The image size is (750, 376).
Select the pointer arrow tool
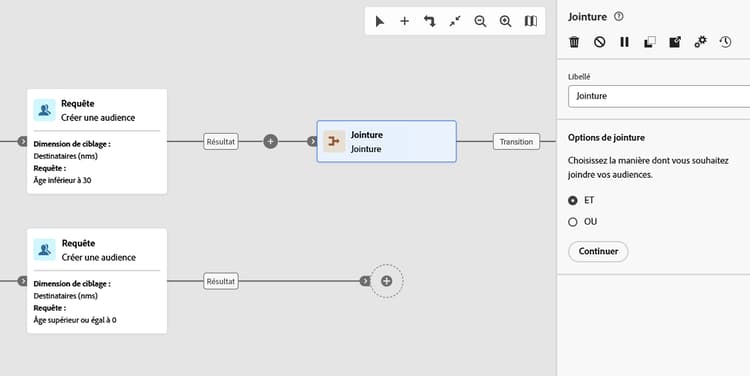tap(380, 21)
